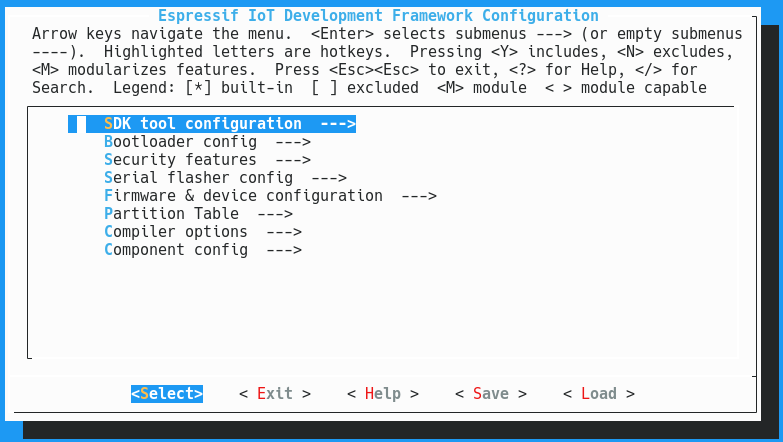Open the Serial flasher config submenu
Screen dimensions: 783x442
(225, 178)
